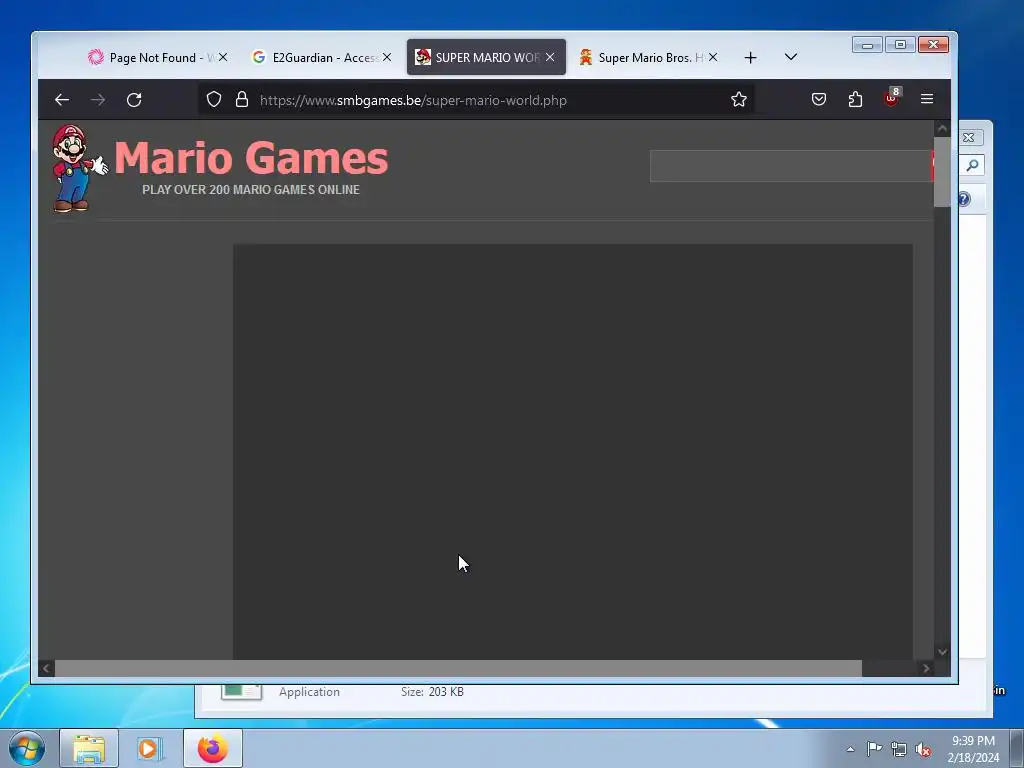This screenshot has width=1024, height=768.
Task: Open a new tab with plus button
Action: tap(750, 57)
